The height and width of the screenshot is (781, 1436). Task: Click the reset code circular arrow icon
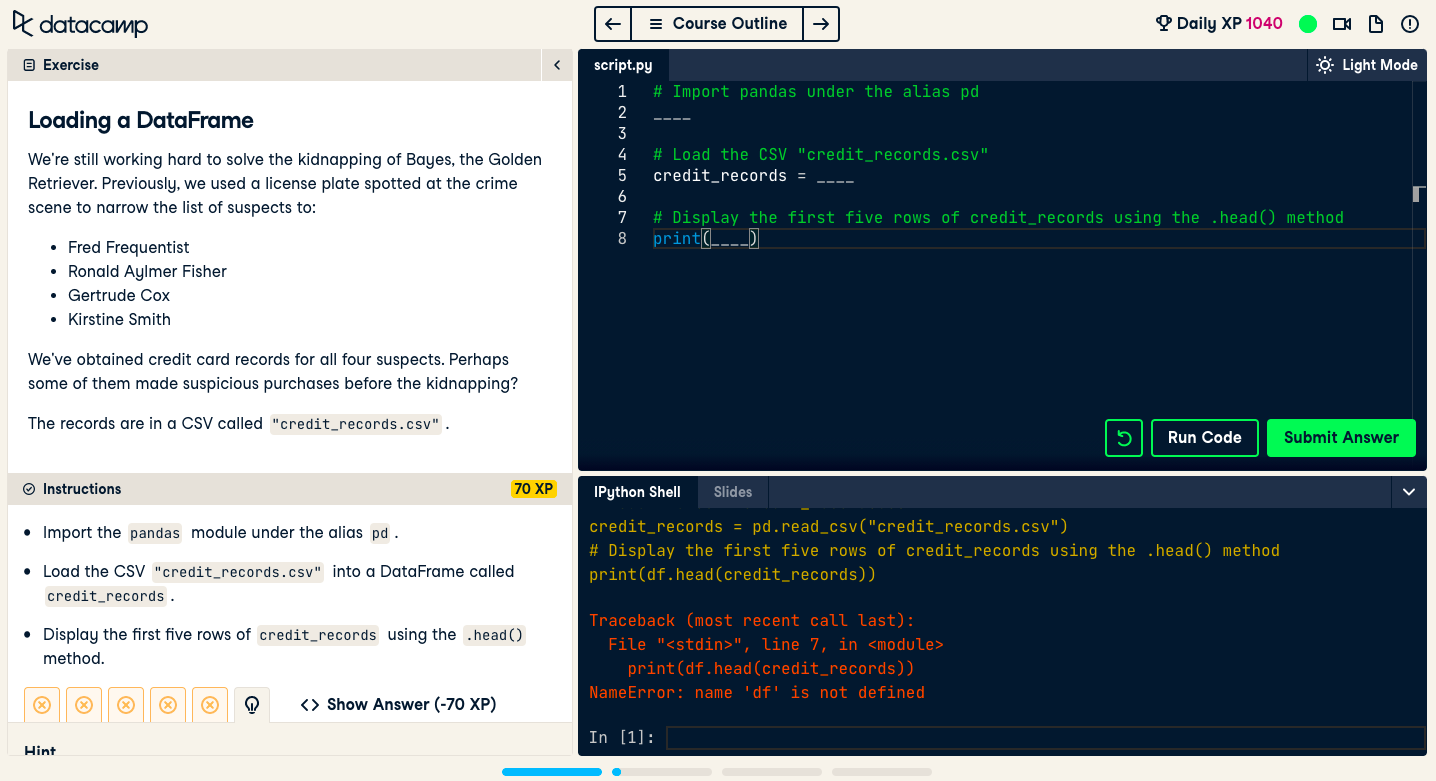[x=1123, y=438]
